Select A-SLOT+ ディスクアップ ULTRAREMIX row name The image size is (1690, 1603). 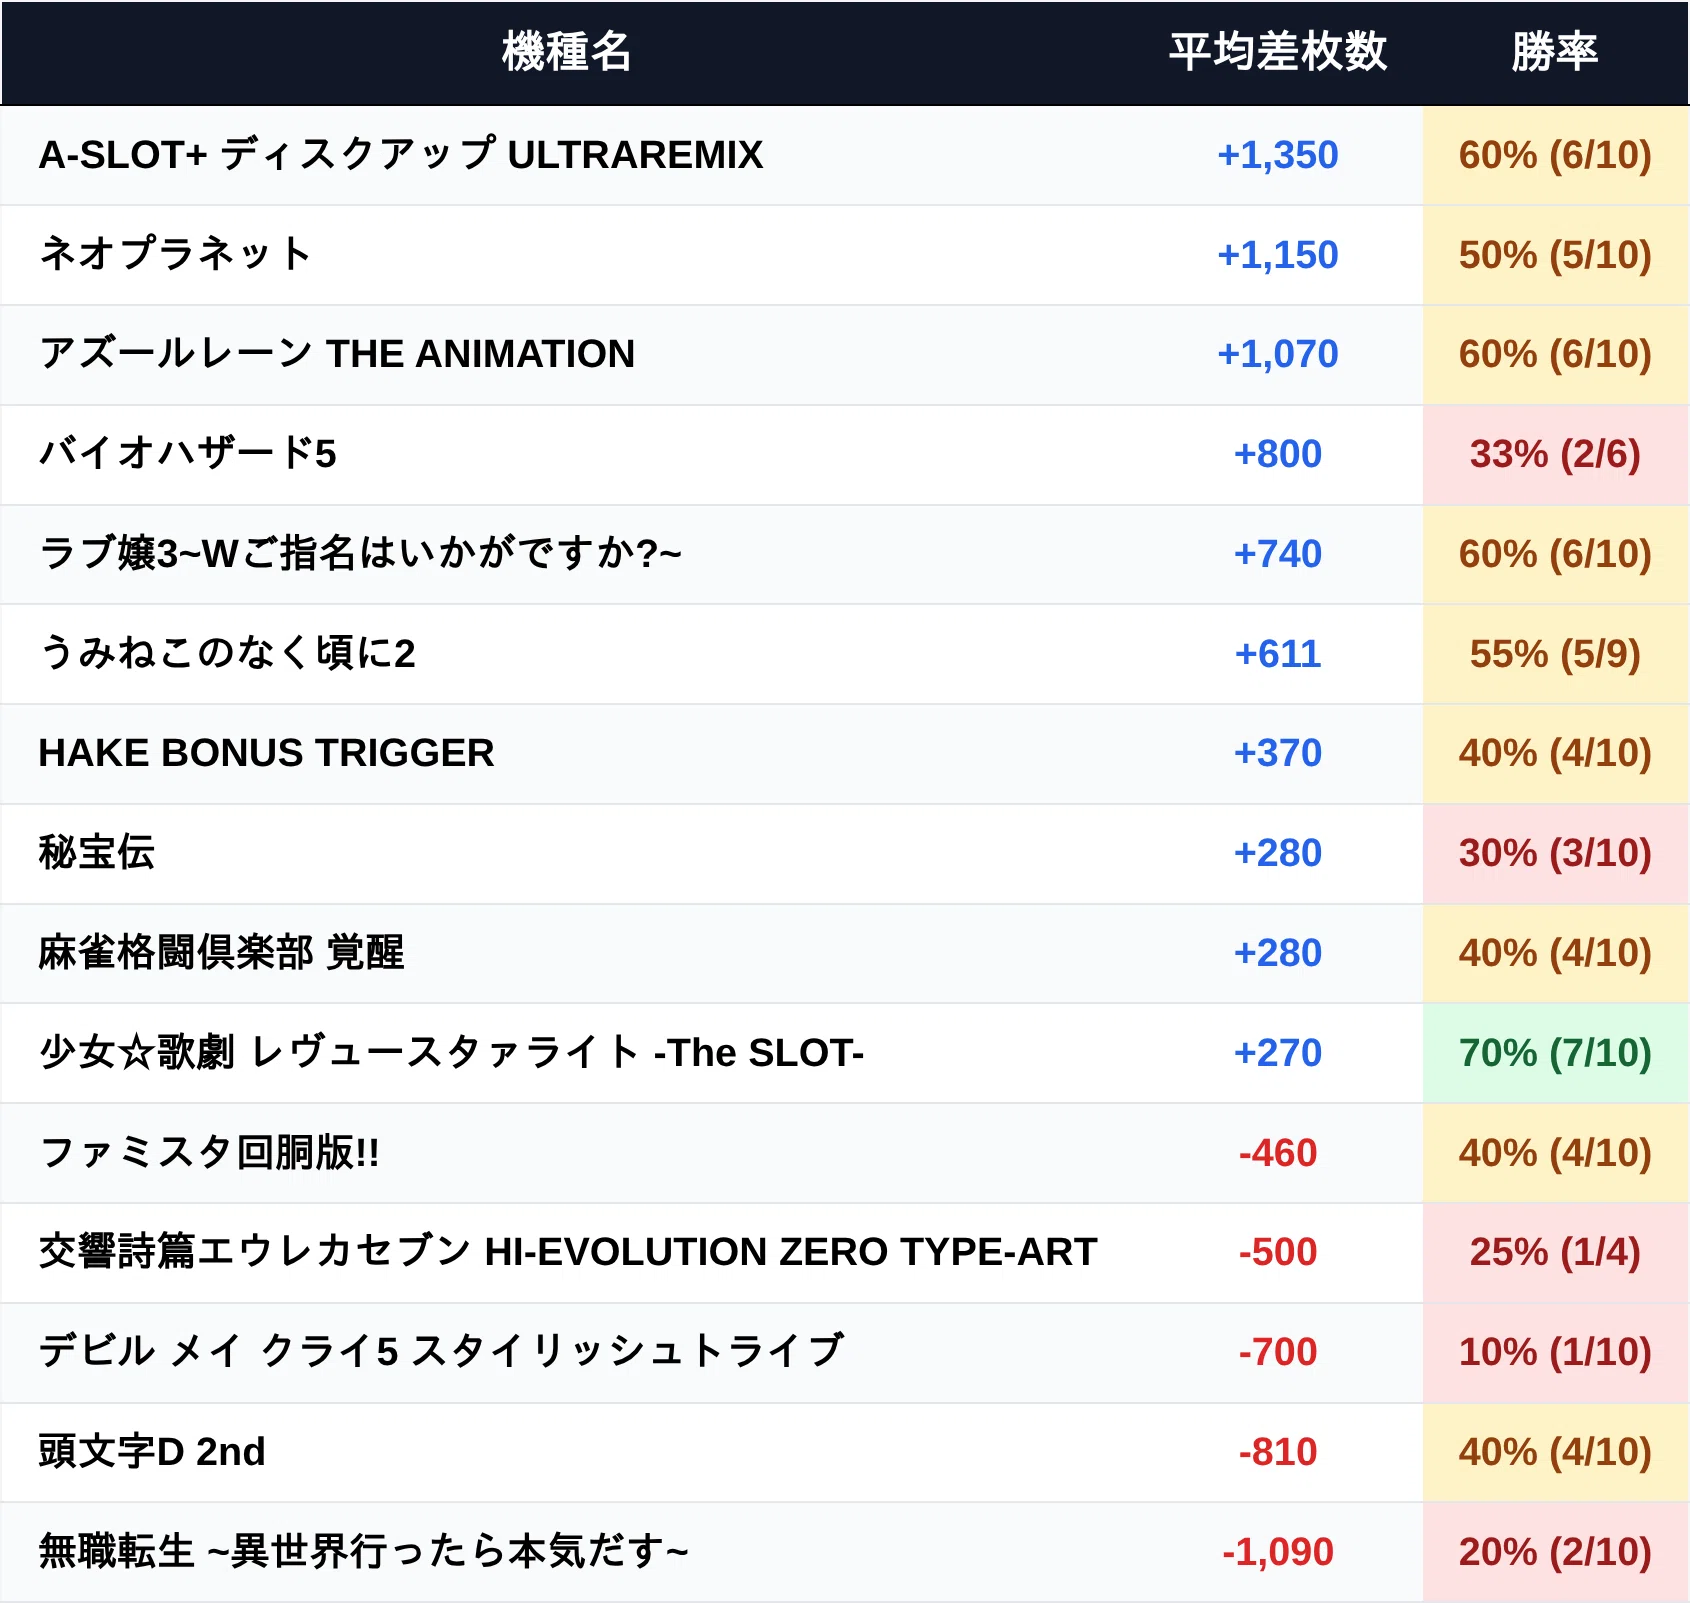coord(400,155)
